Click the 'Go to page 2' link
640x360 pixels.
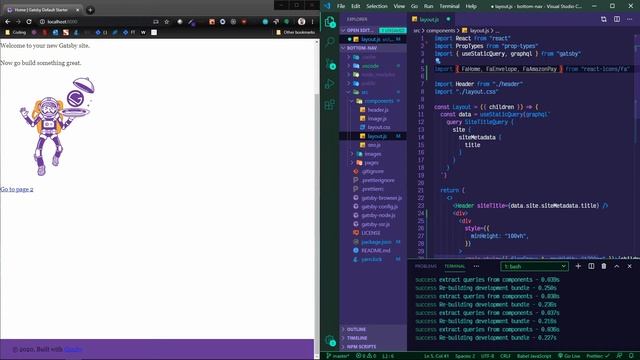point(17,189)
